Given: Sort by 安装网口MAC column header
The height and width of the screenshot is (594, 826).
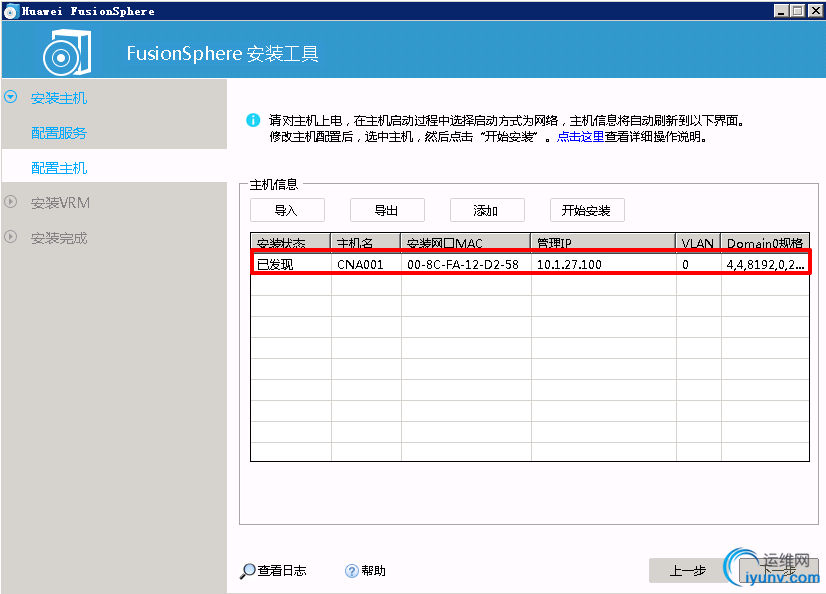Looking at the screenshot, I should (466, 241).
